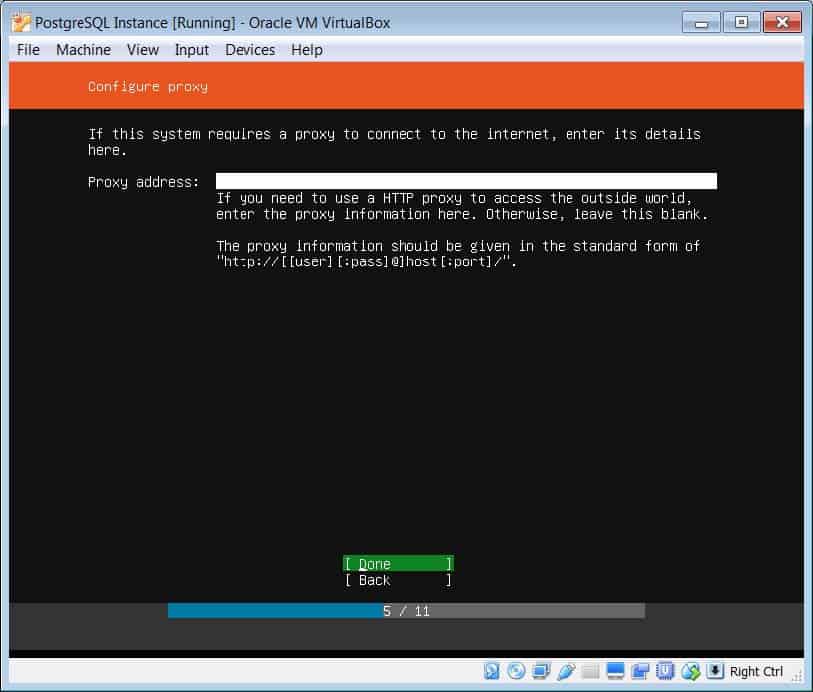The image size is (813, 692).
Task: Click the window resize grip corner
Action: pyautogui.click(x=796, y=676)
